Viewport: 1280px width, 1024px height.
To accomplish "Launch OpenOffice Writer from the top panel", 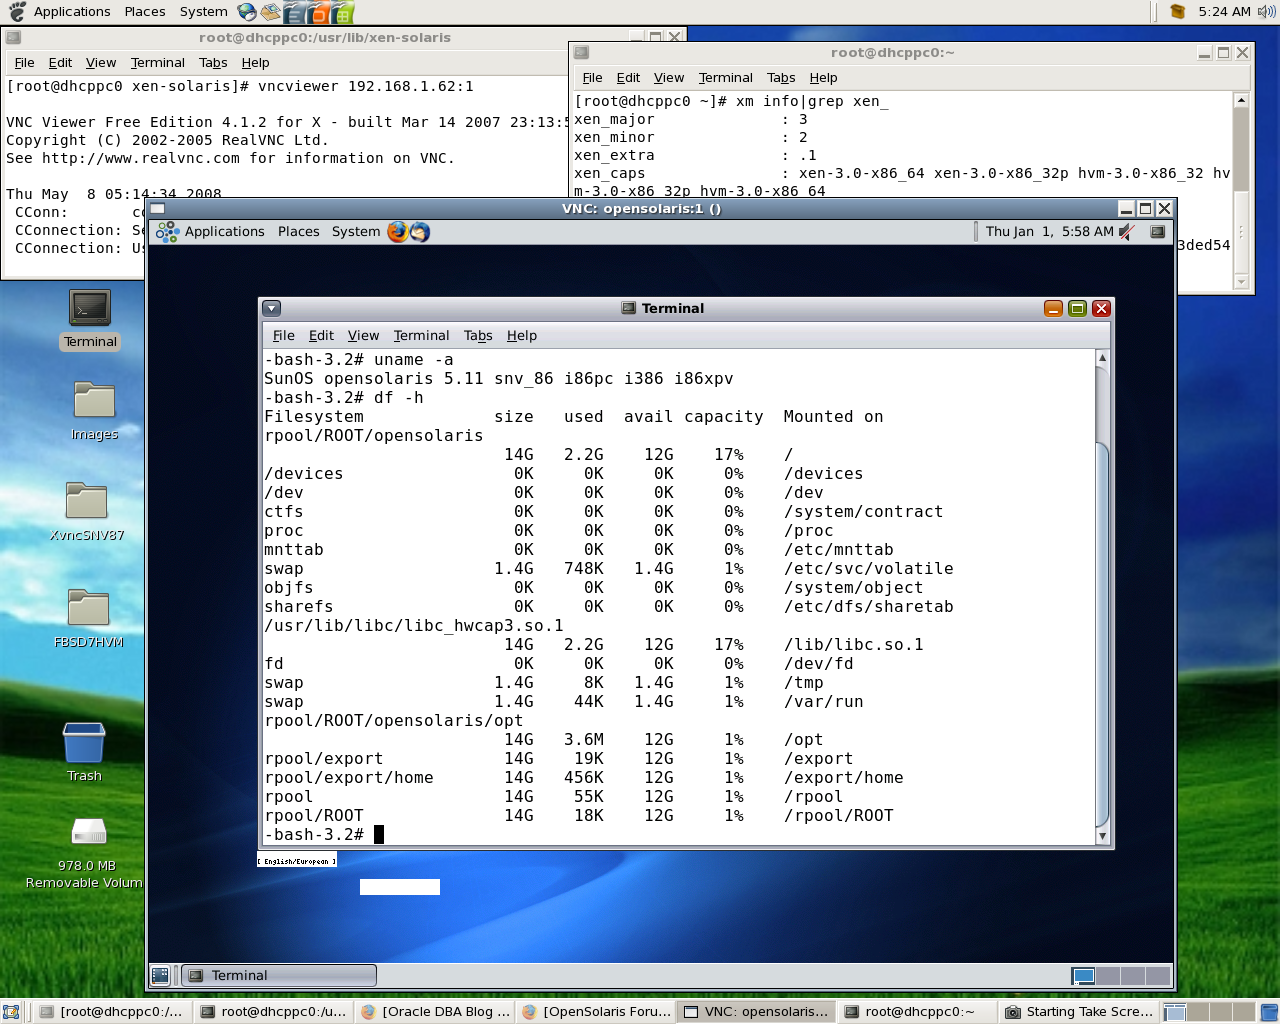I will pyautogui.click(x=294, y=12).
